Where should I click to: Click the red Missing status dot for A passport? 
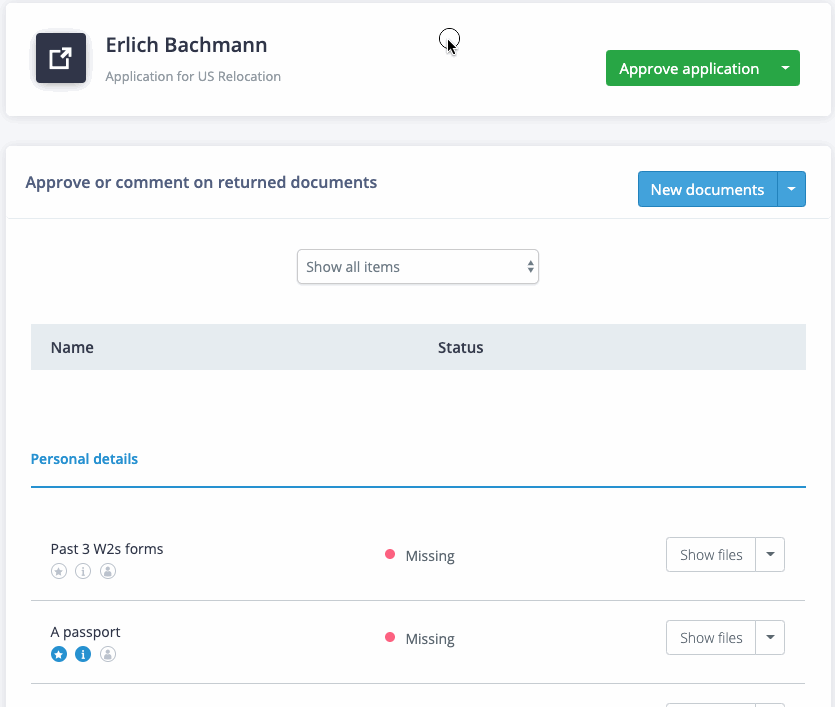390,638
